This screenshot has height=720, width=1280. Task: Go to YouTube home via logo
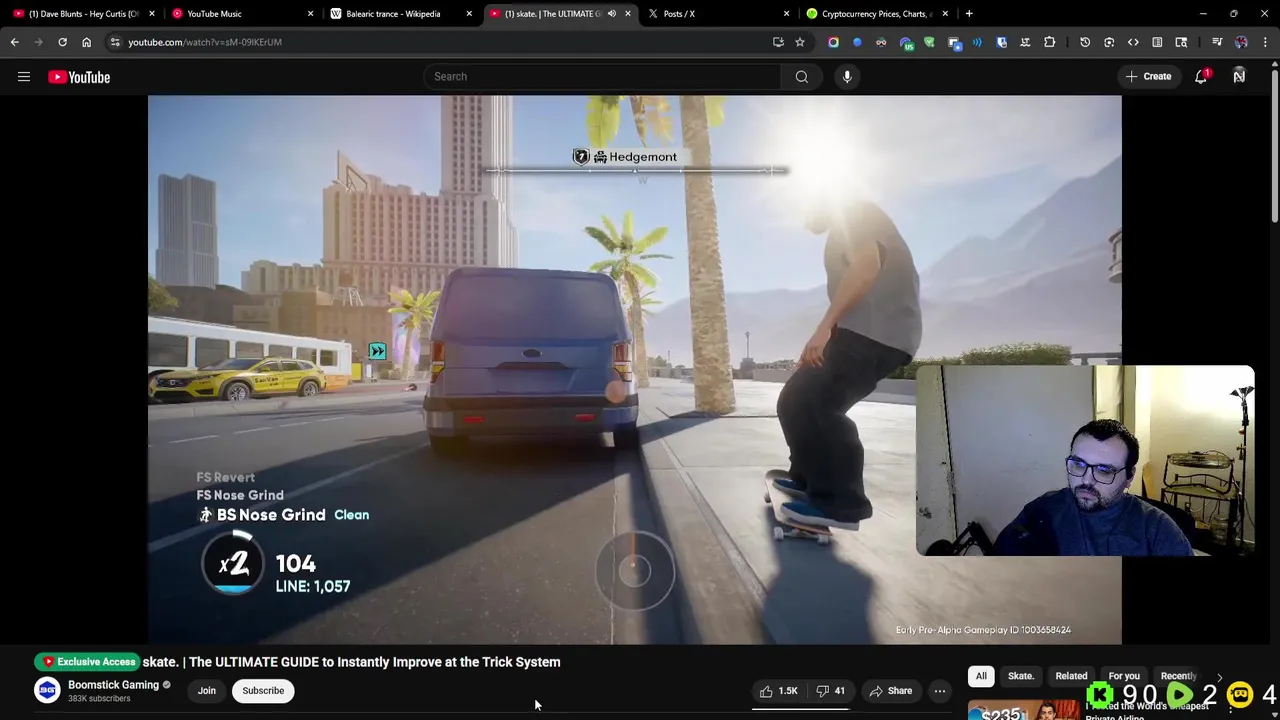pos(79,77)
